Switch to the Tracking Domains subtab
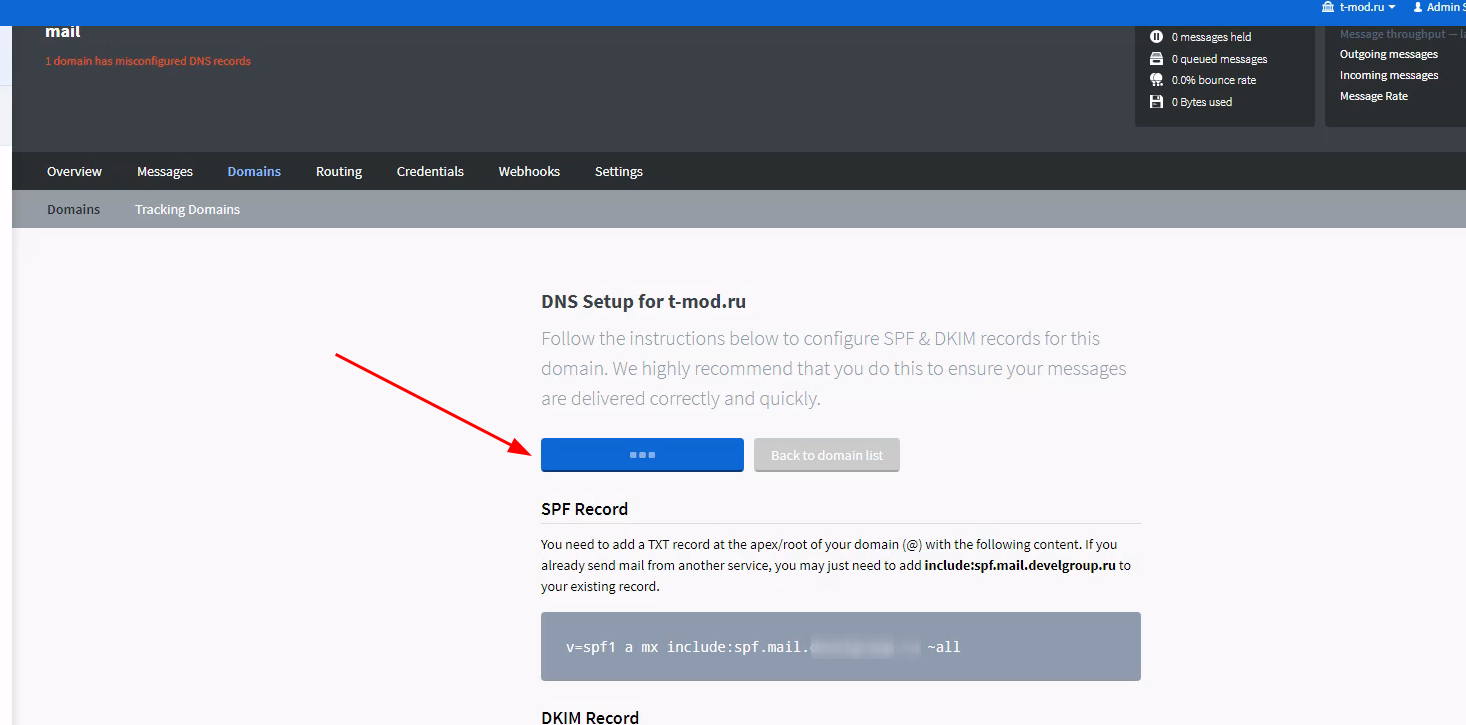The width and height of the screenshot is (1466, 725). (x=187, y=209)
